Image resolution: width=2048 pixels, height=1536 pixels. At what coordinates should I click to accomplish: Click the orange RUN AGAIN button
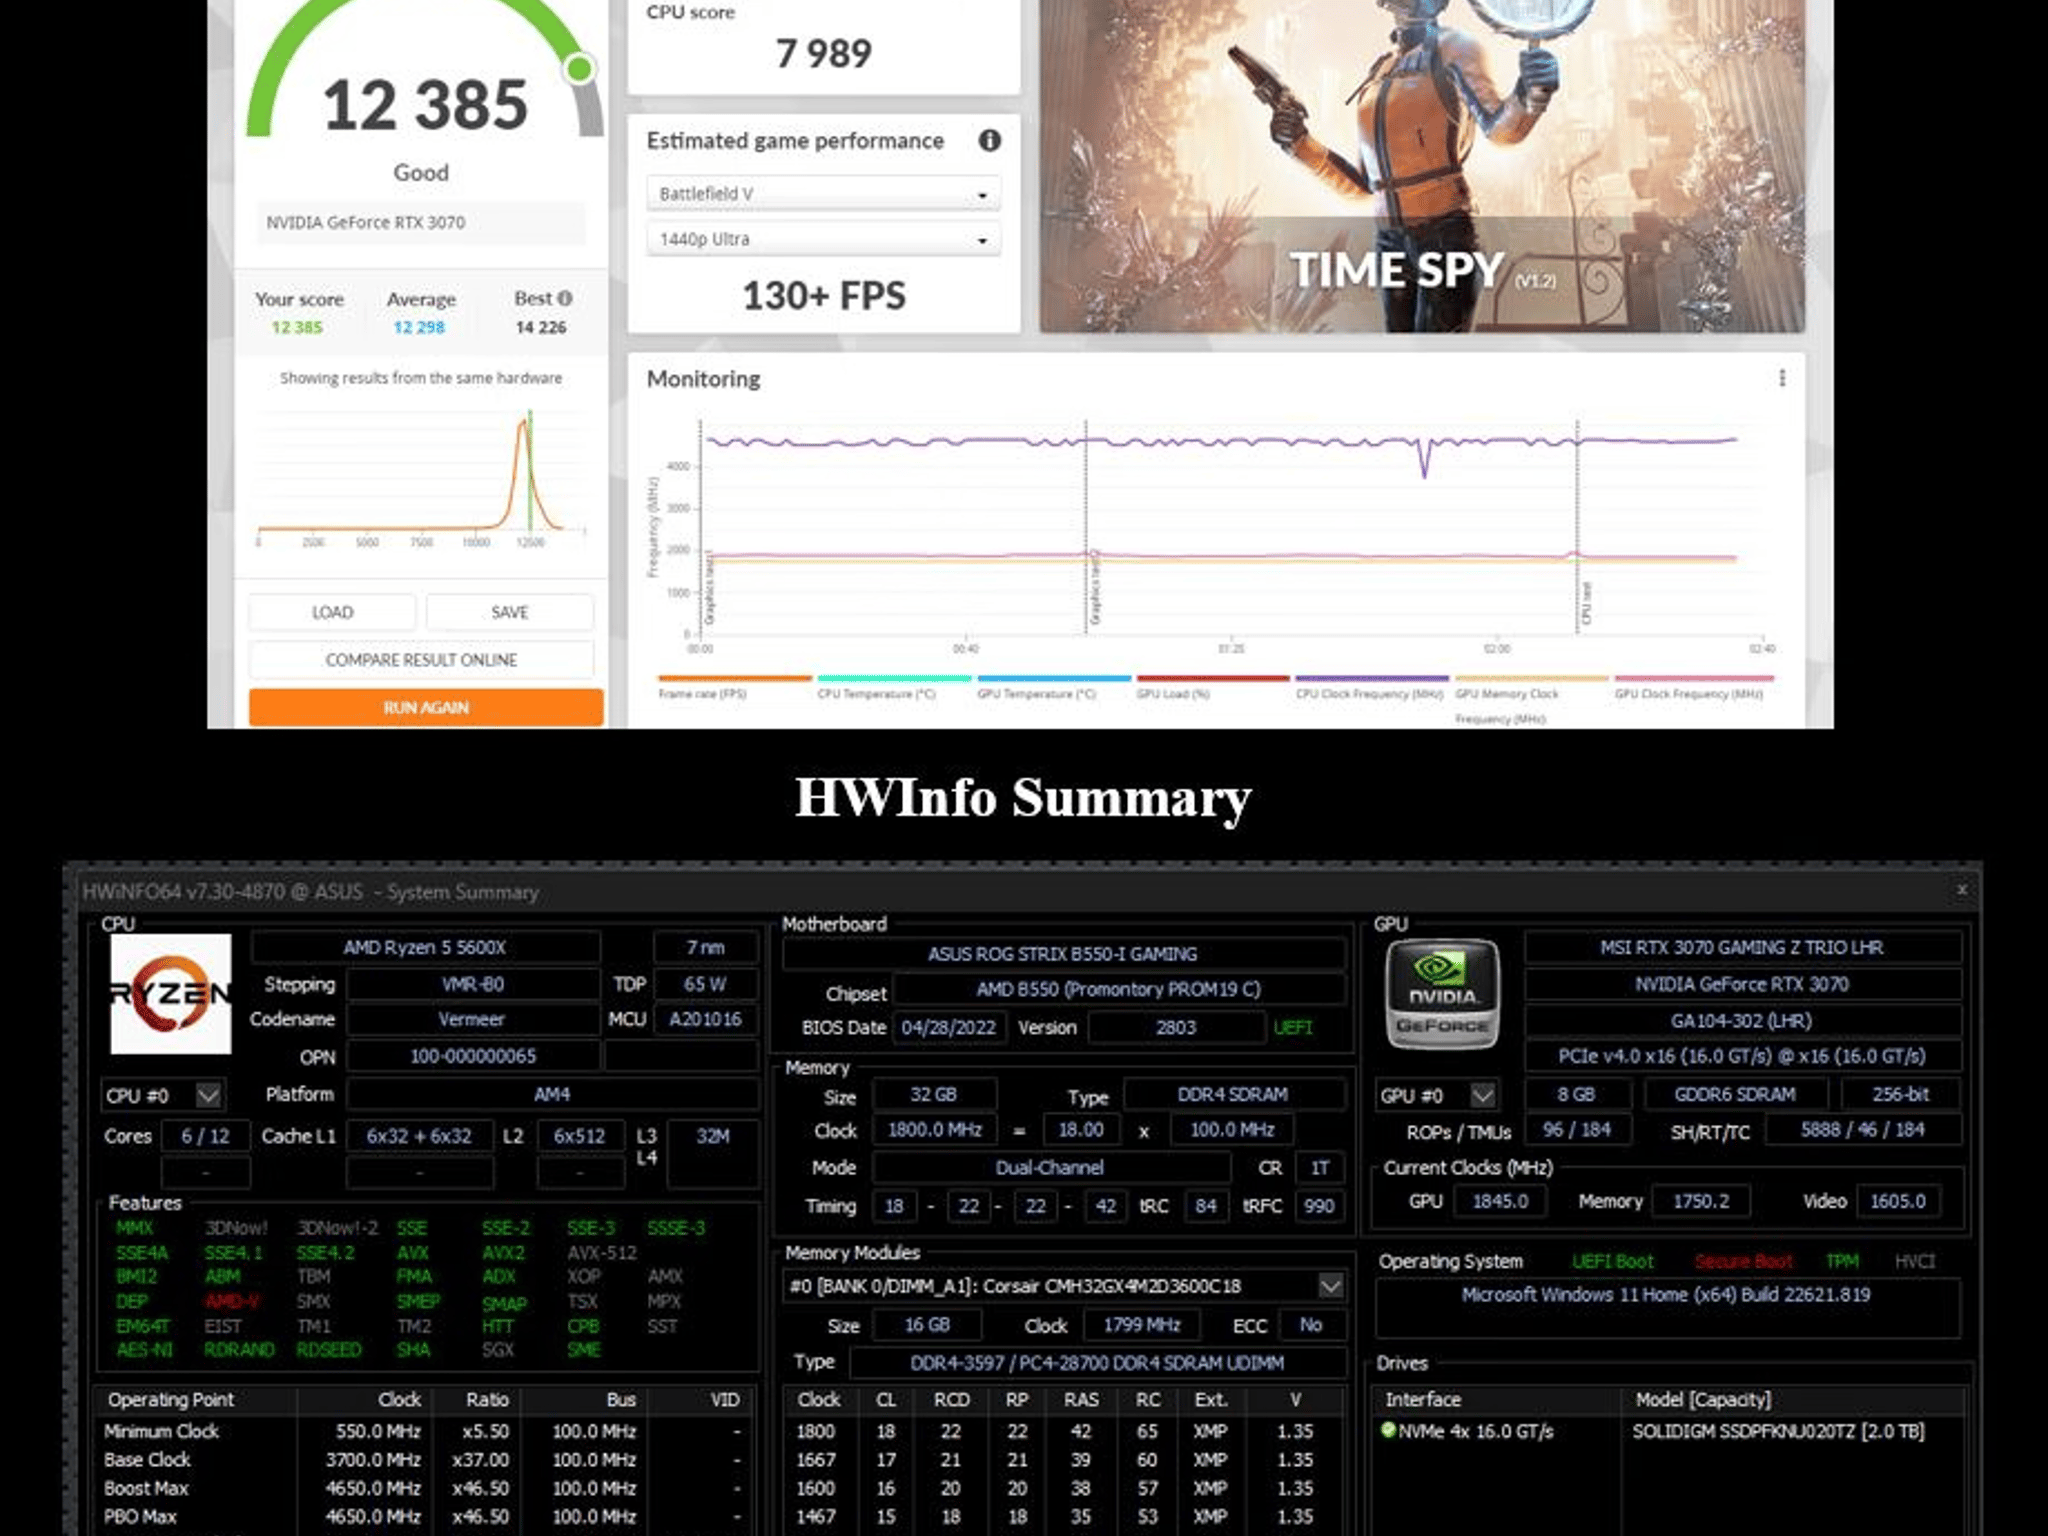[426, 708]
